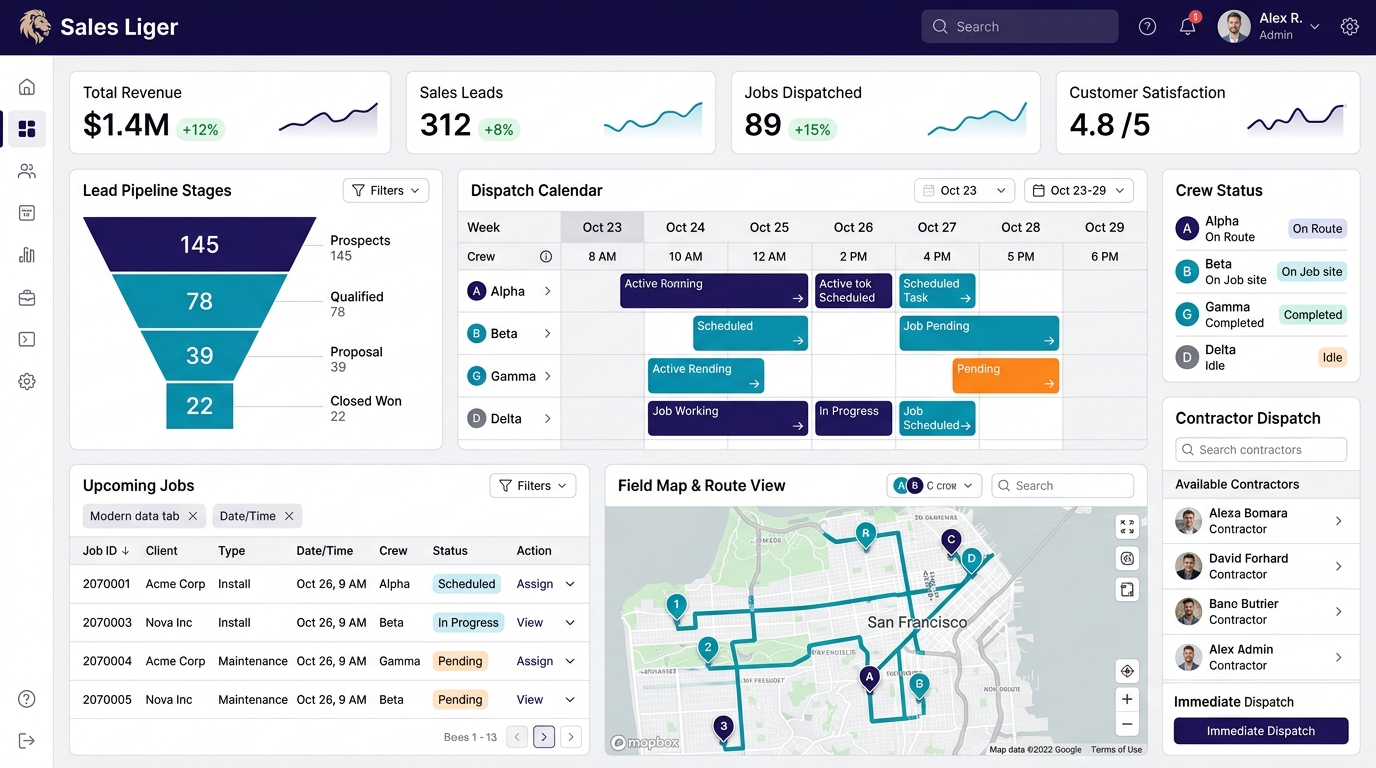Select map pin R
1376x768 pixels.
coord(866,535)
